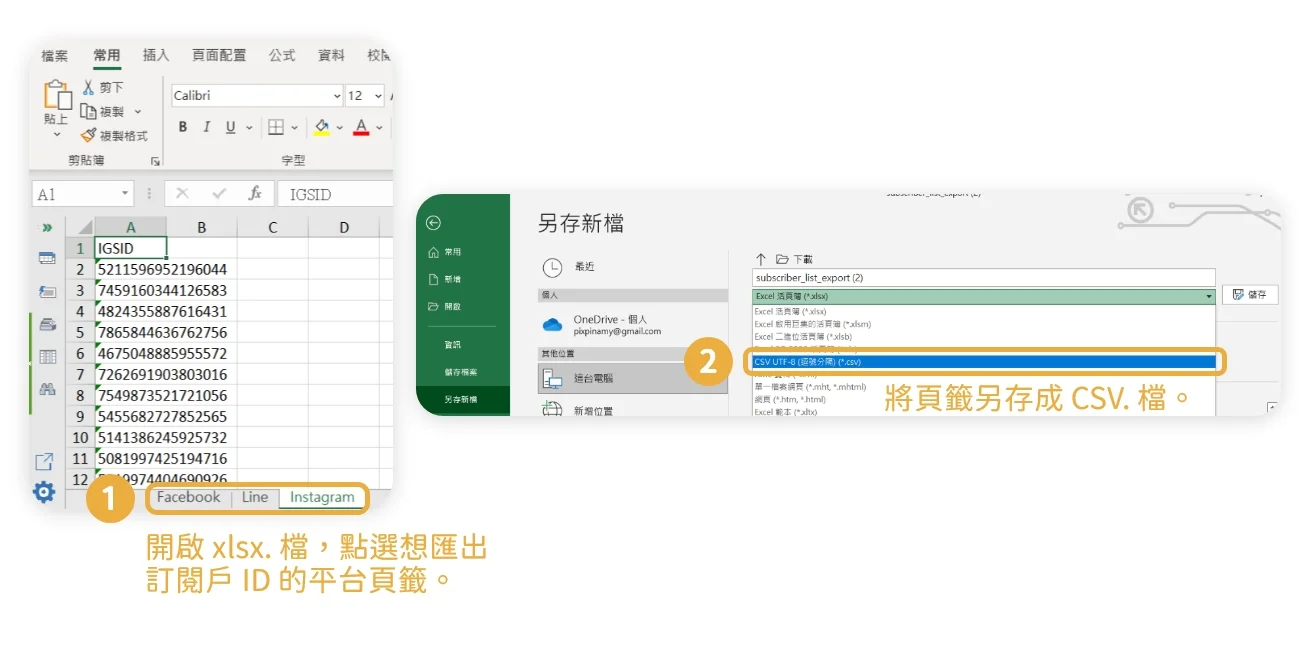The image size is (1311, 647).
Task: Open the Calibri font name dropdown
Action: click(x=337, y=96)
